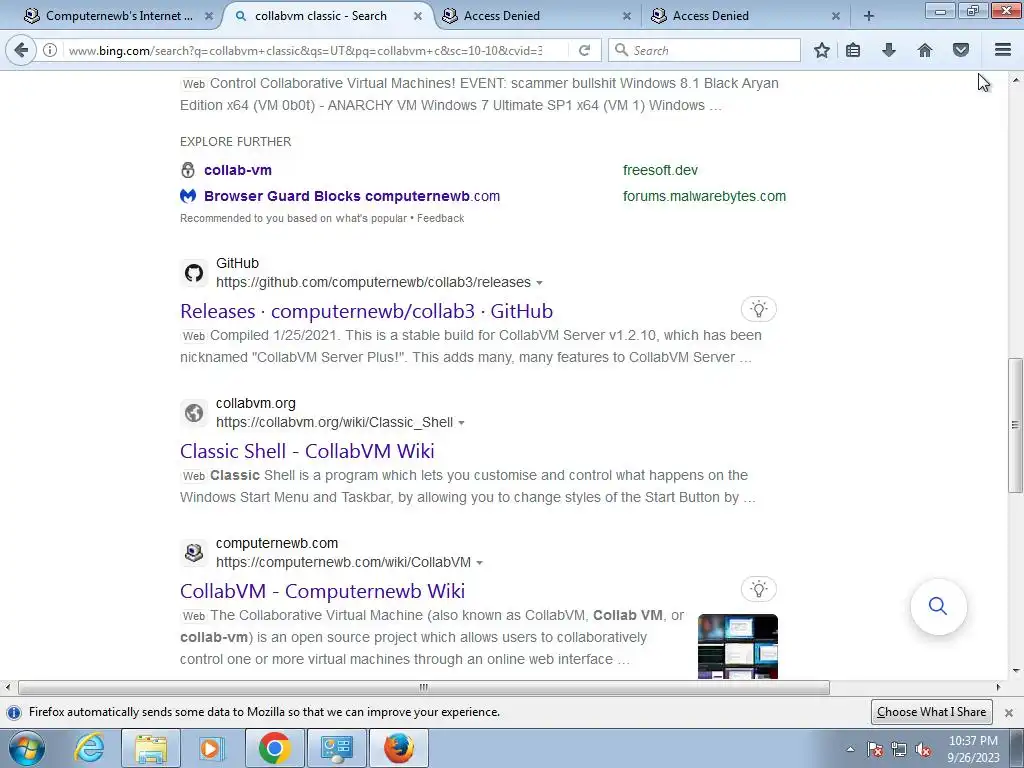Switch to first Access Denied tab
Image resolution: width=1024 pixels, height=768 pixels.
(502, 16)
